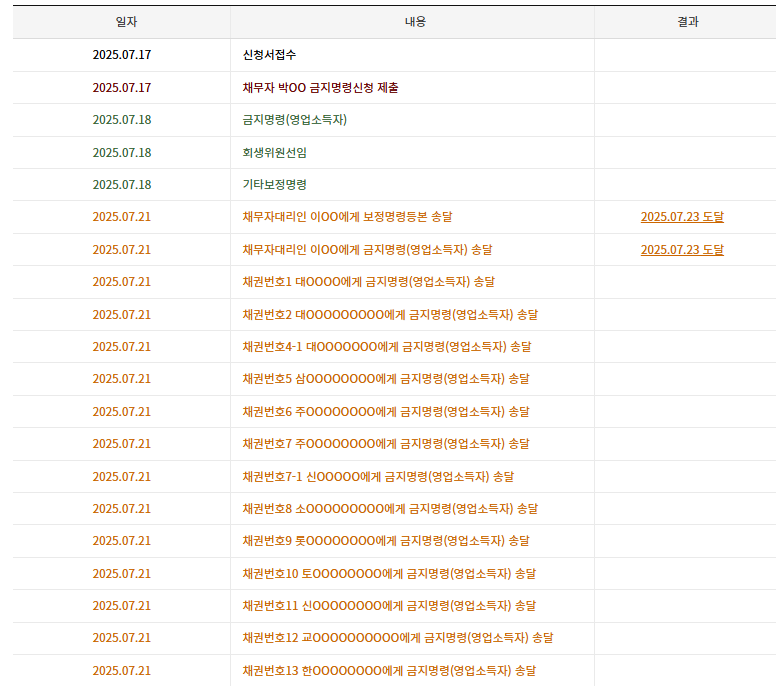Select the 채권번호4-1 송달 entry
783x698 pixels.
coord(387,347)
